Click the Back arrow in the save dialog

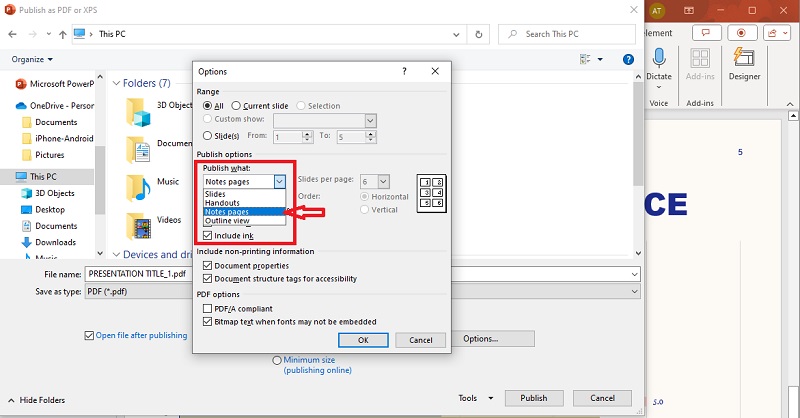[x=13, y=34]
